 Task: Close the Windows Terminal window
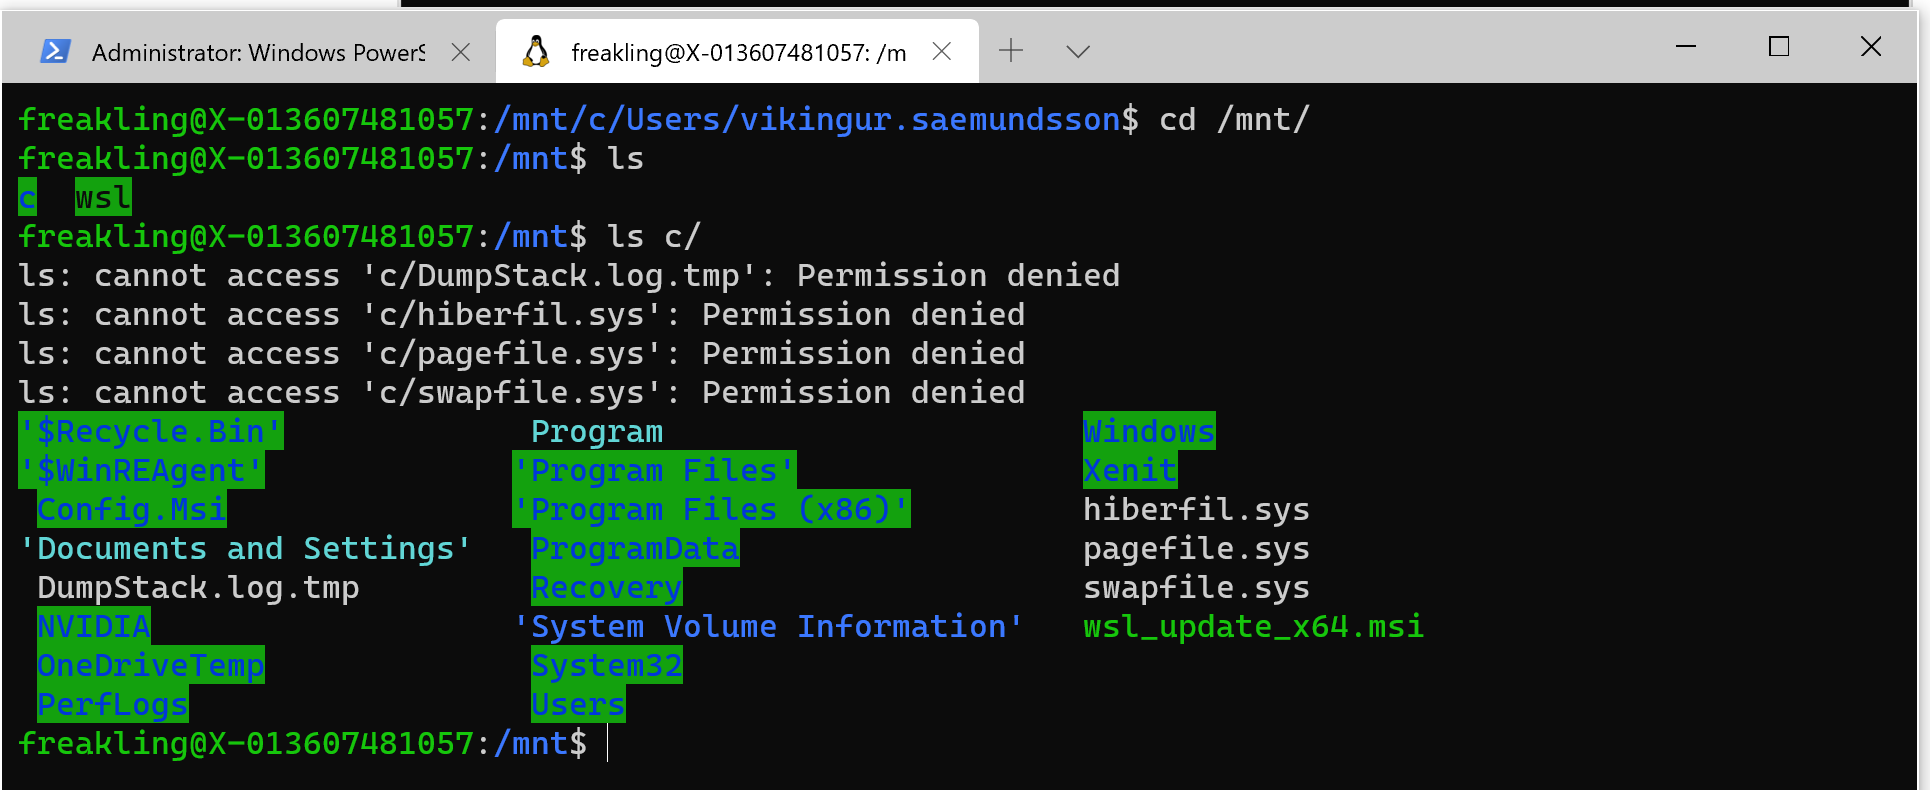(x=1871, y=47)
